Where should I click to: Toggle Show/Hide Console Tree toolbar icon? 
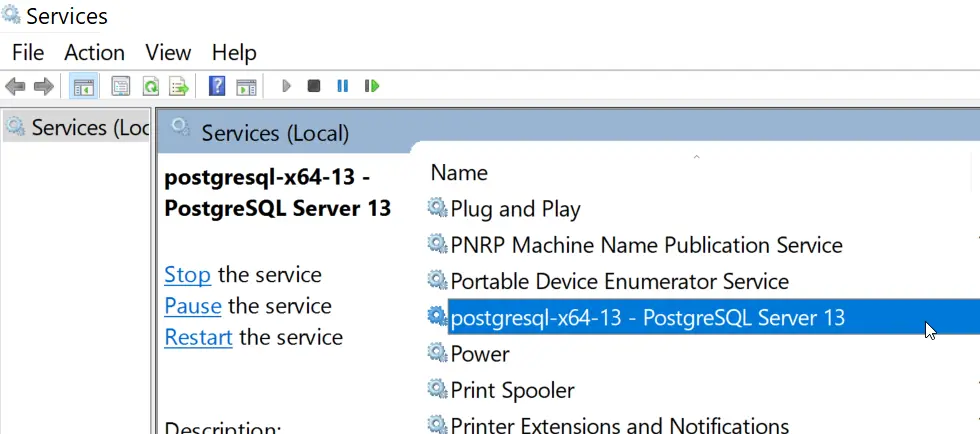point(83,86)
